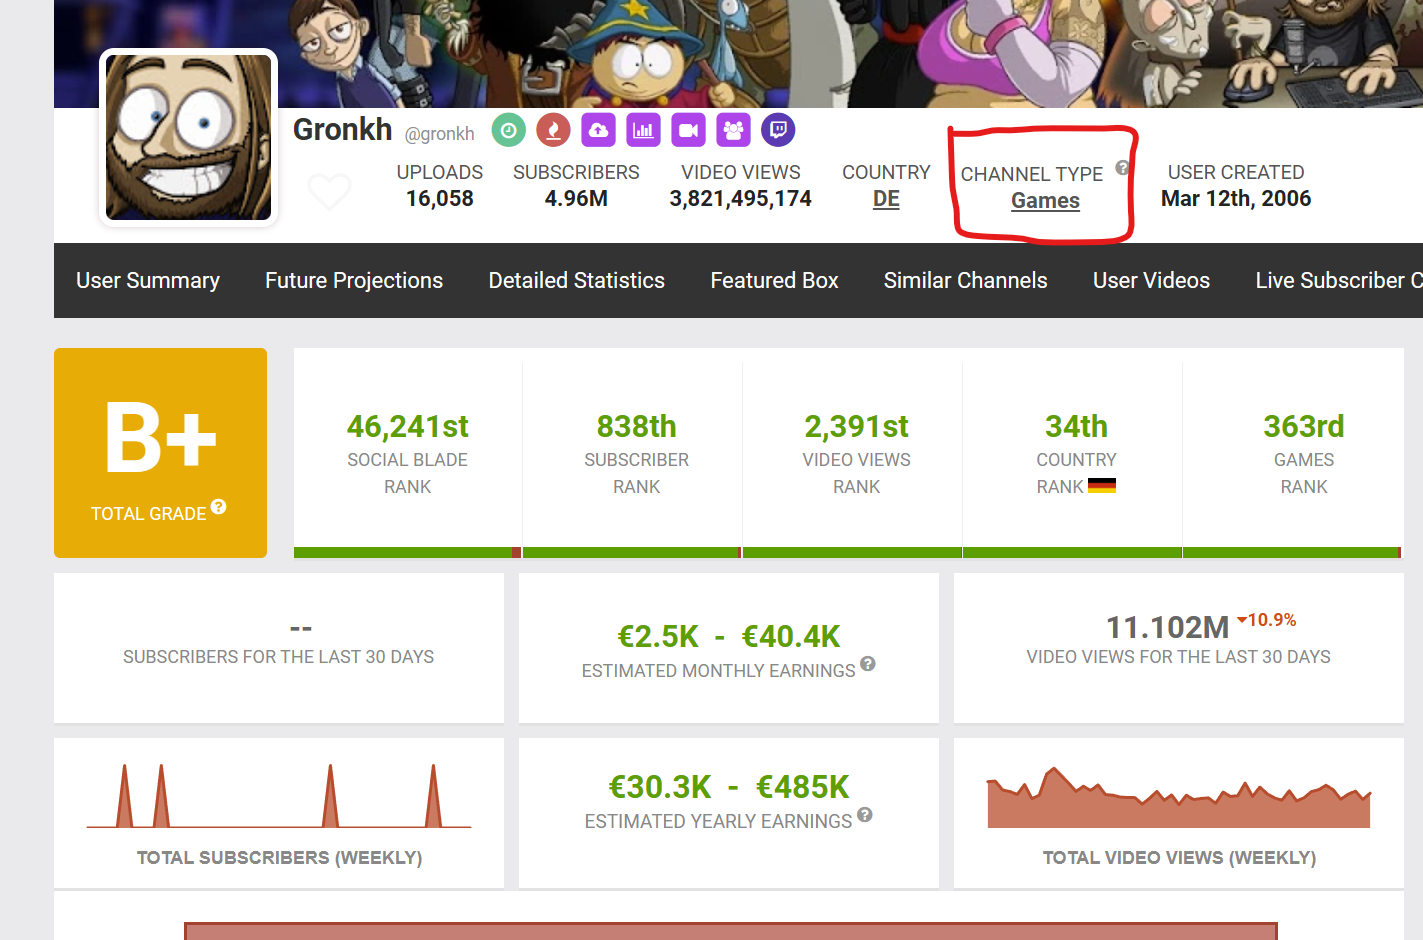Click help icon next to Total Grade

pos(218,507)
